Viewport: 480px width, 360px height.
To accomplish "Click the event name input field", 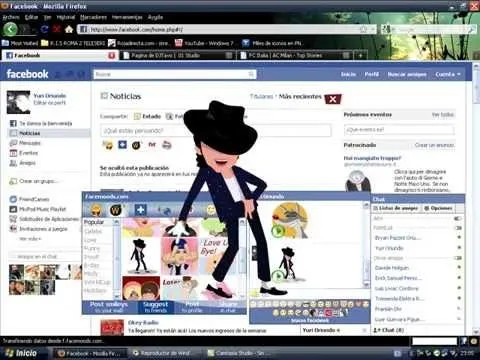I will (399, 129).
